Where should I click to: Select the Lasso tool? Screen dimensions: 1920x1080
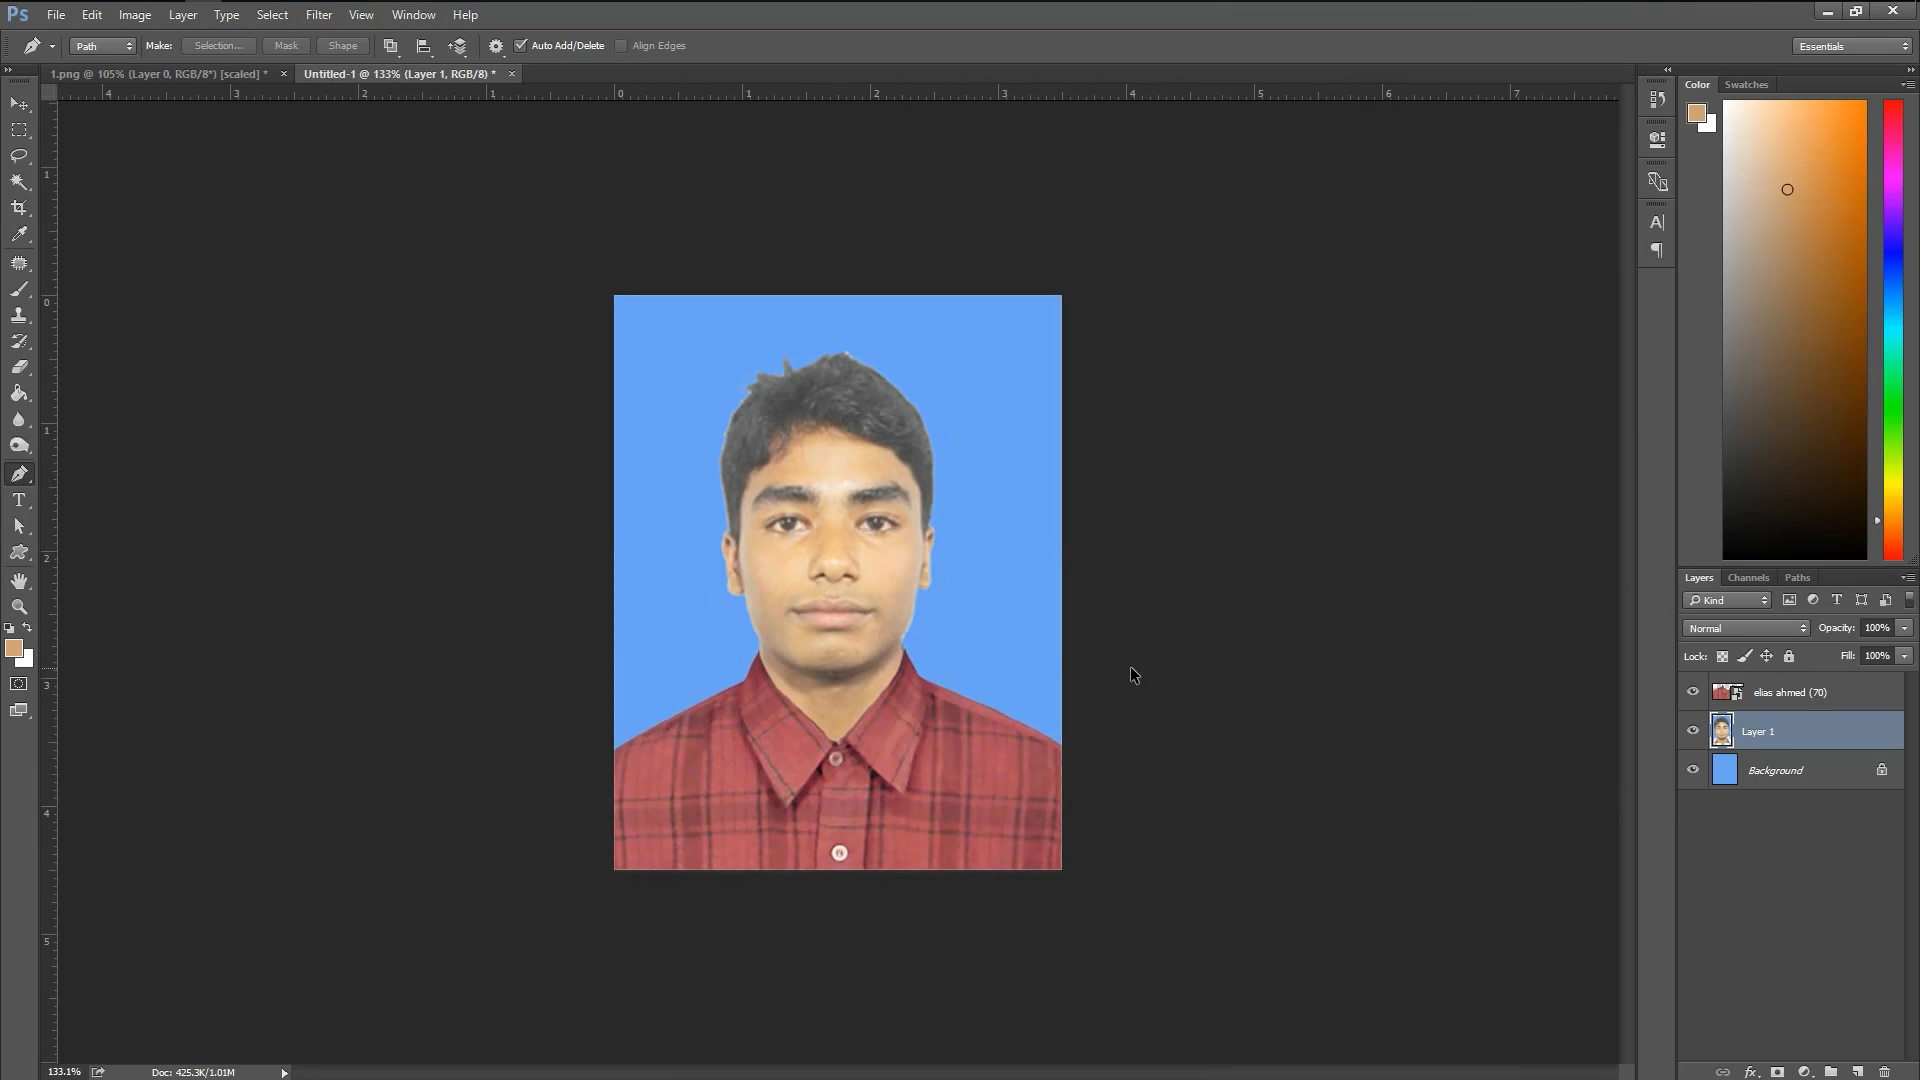click(x=19, y=156)
